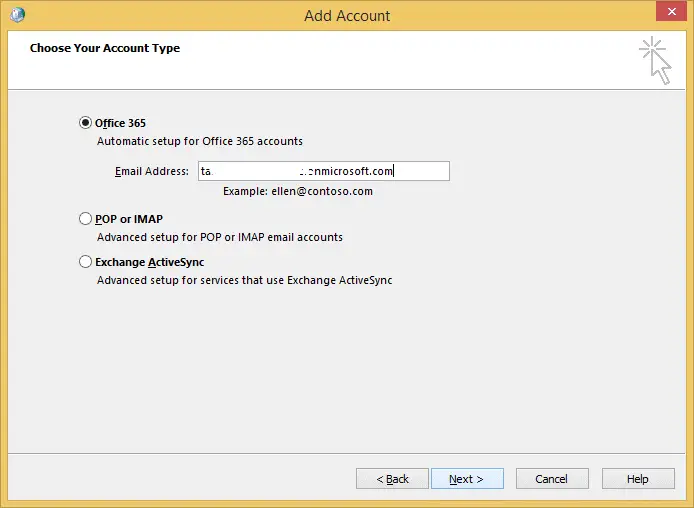
Task: Cancel the Add Account wizard
Action: pos(552,479)
